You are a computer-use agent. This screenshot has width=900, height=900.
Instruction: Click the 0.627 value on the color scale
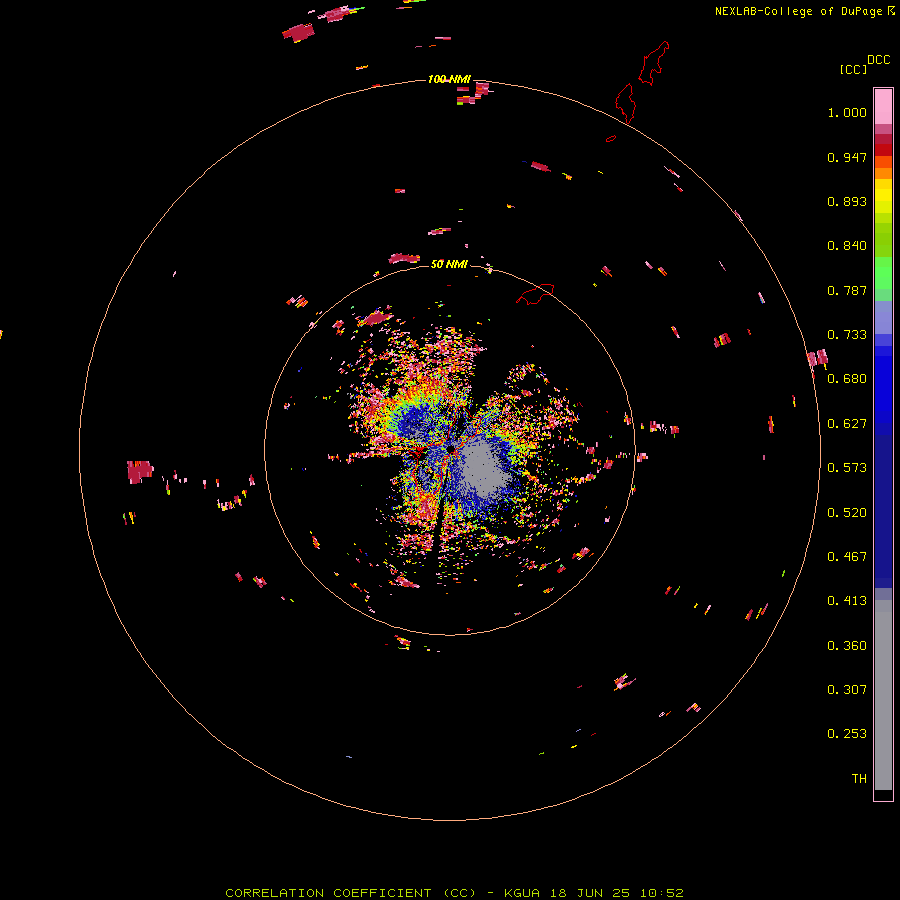point(847,424)
